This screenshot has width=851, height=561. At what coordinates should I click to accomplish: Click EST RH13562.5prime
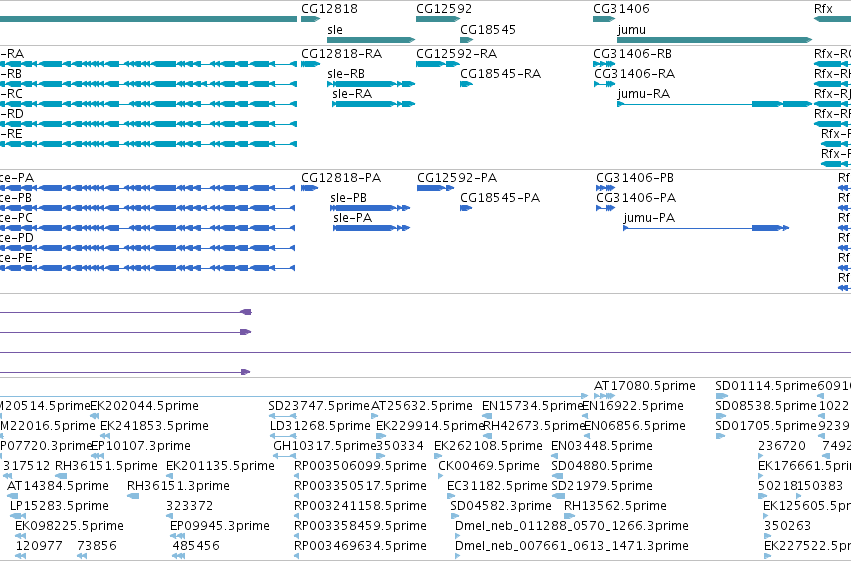click(615, 506)
